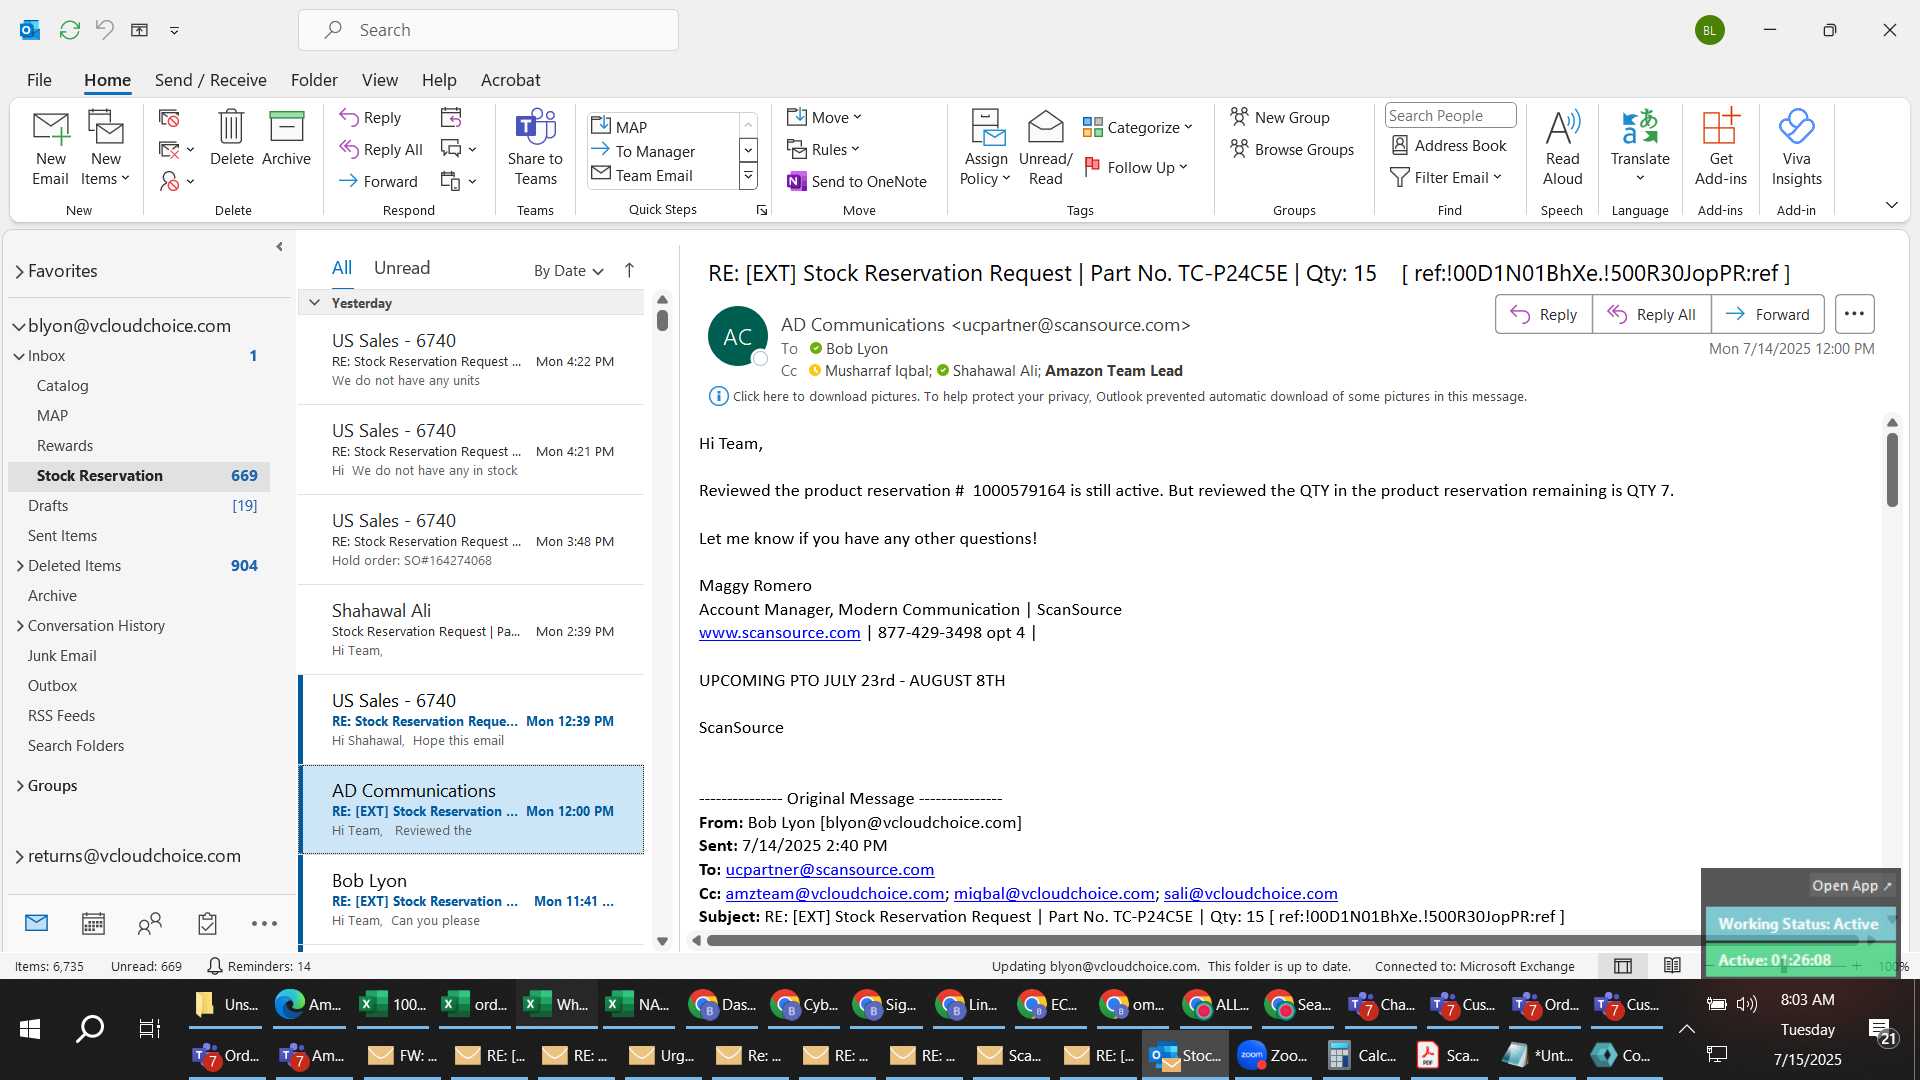Image resolution: width=1920 pixels, height=1080 pixels.
Task: Collapse the folder pane arrow
Action: tap(279, 246)
